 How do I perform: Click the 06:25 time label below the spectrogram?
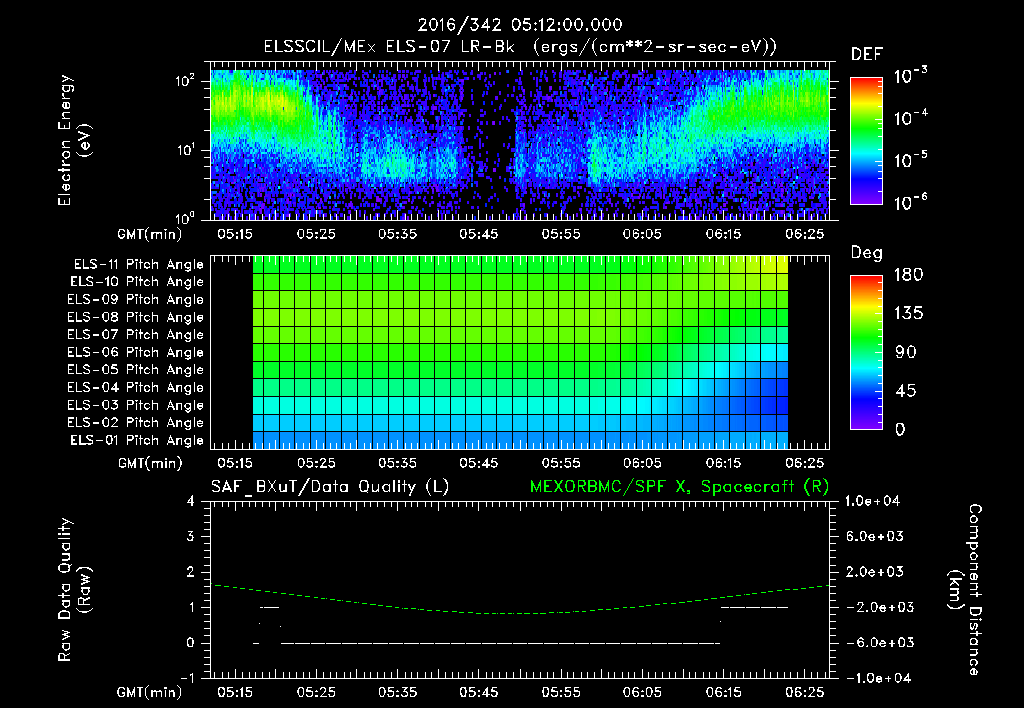pyautogui.click(x=805, y=234)
